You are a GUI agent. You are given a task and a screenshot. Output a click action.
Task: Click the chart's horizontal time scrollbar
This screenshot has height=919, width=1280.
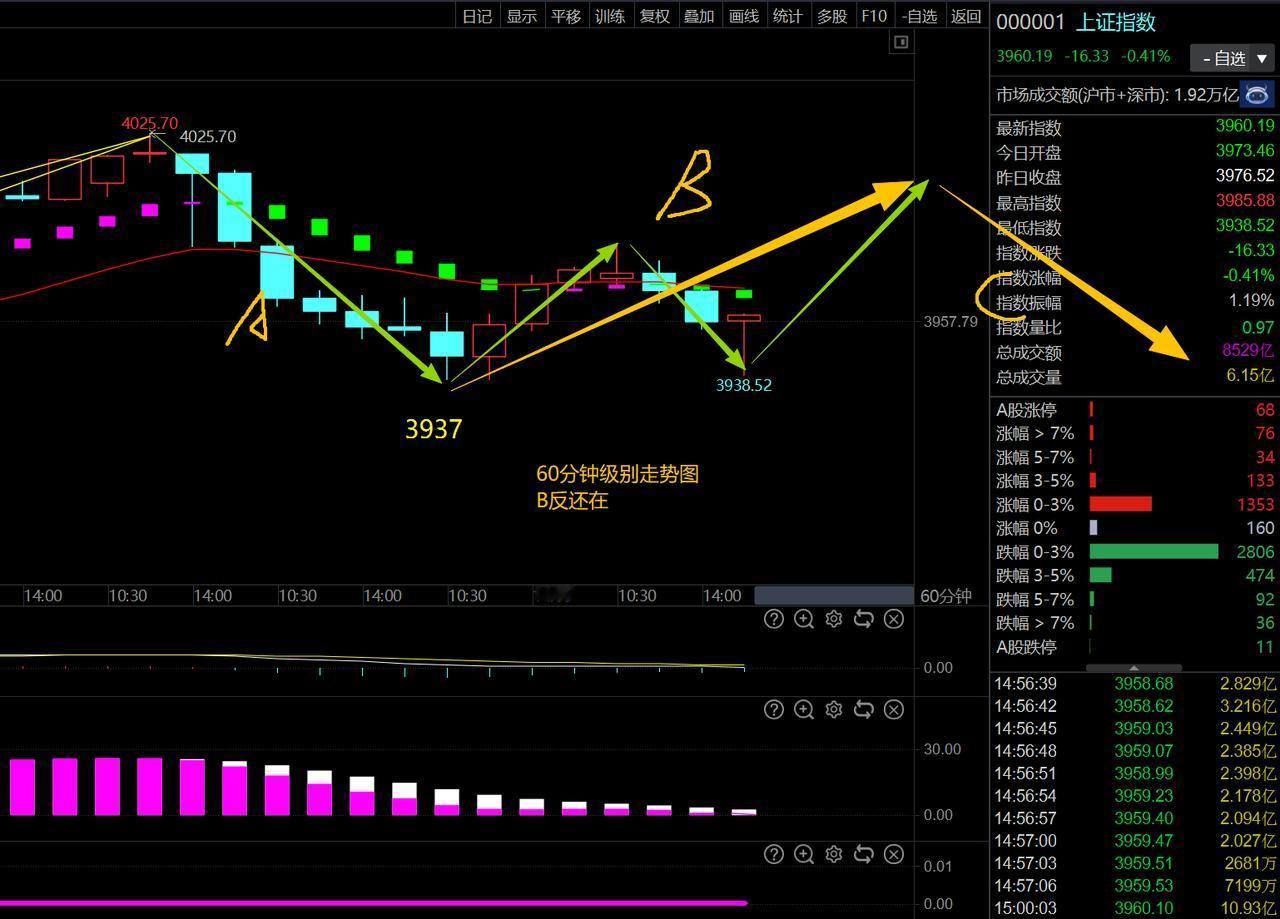[833, 596]
